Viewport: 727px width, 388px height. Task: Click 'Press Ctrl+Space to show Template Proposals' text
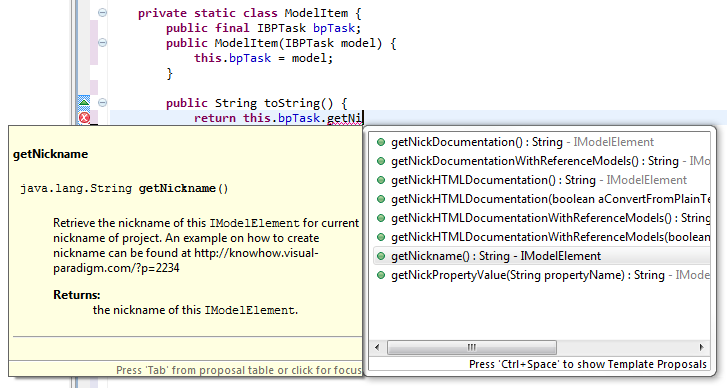tap(587, 364)
